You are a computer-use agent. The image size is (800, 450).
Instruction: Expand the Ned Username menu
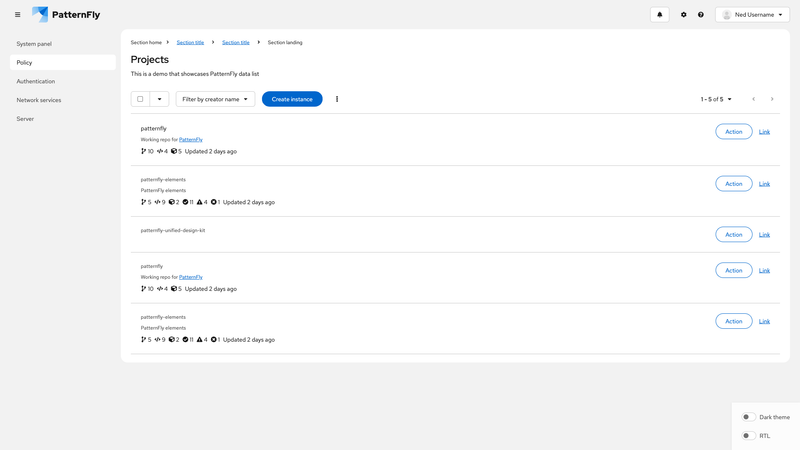tap(752, 15)
